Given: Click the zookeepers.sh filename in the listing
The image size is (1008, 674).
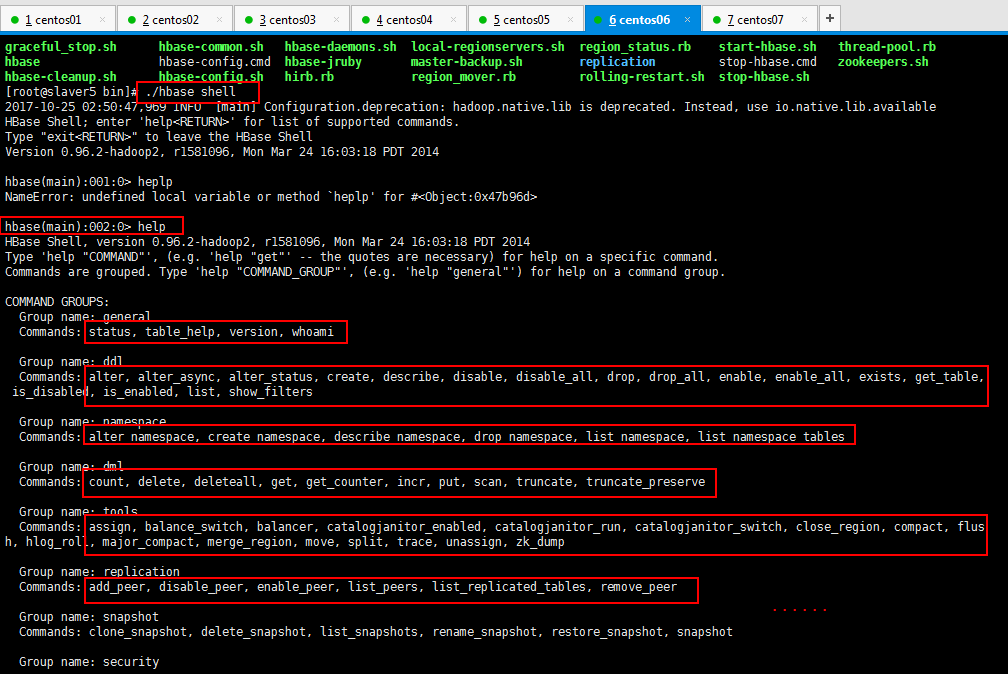Looking at the screenshot, I should pos(883,62).
